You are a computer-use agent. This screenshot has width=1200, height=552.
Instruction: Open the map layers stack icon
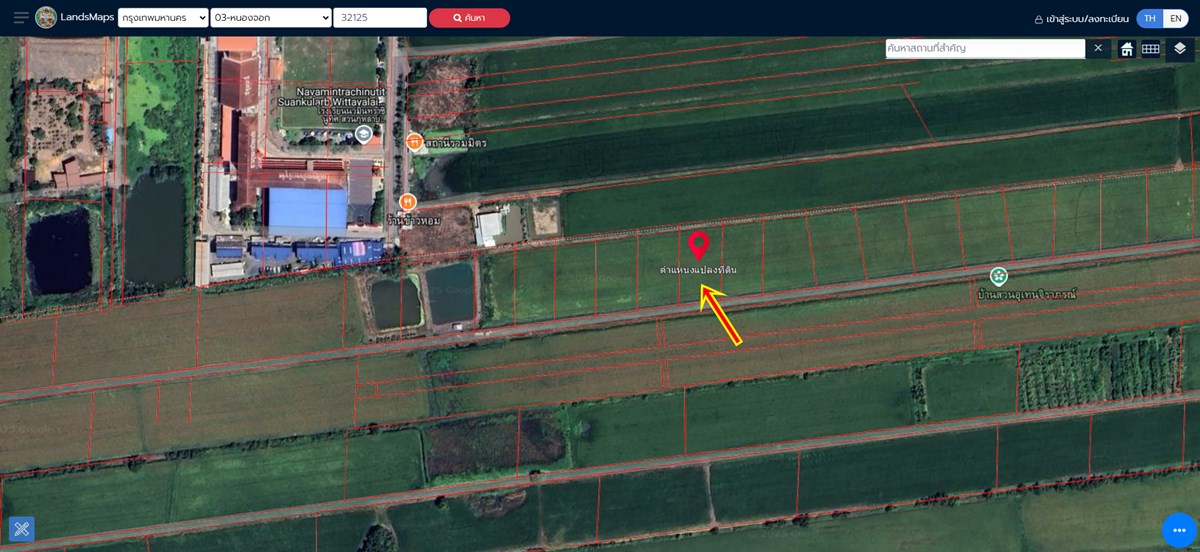point(1180,49)
